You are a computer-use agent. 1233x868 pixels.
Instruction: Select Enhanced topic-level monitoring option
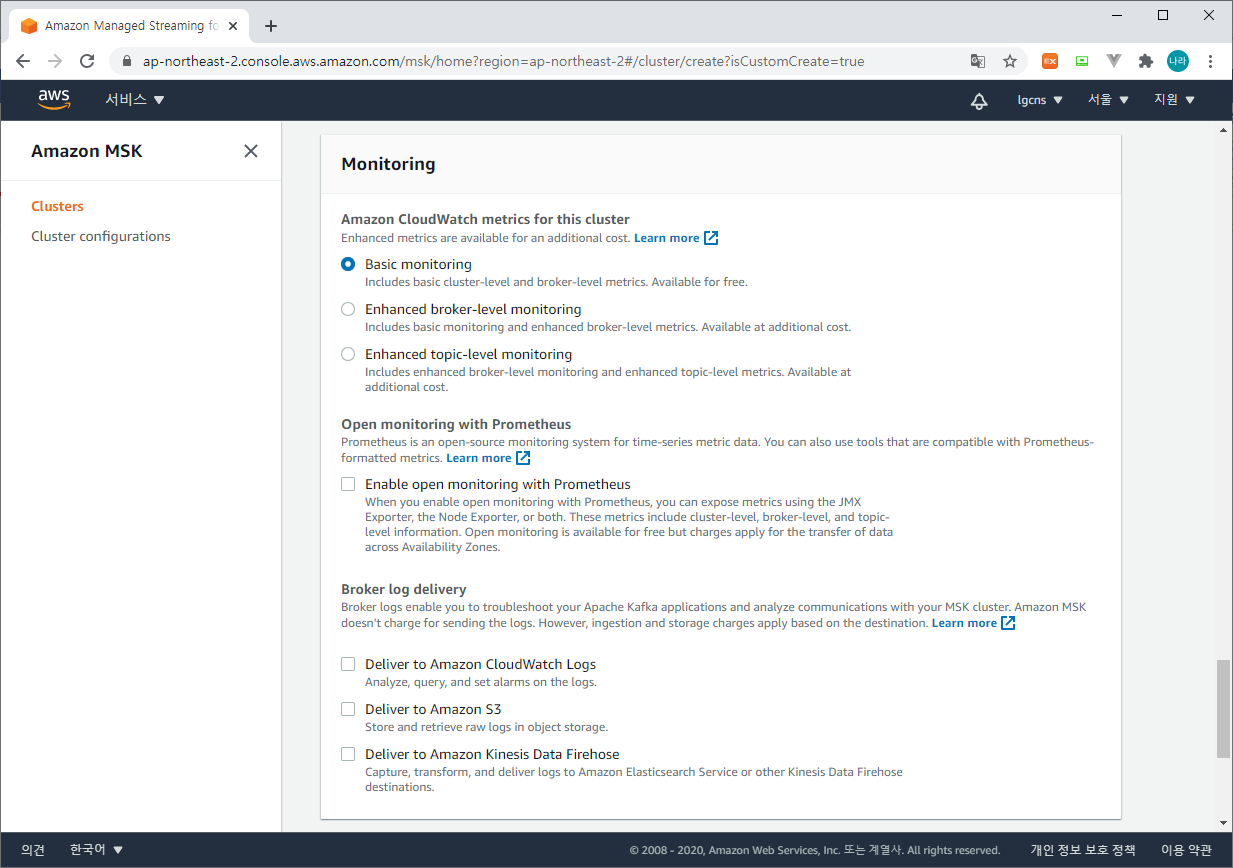[348, 354]
